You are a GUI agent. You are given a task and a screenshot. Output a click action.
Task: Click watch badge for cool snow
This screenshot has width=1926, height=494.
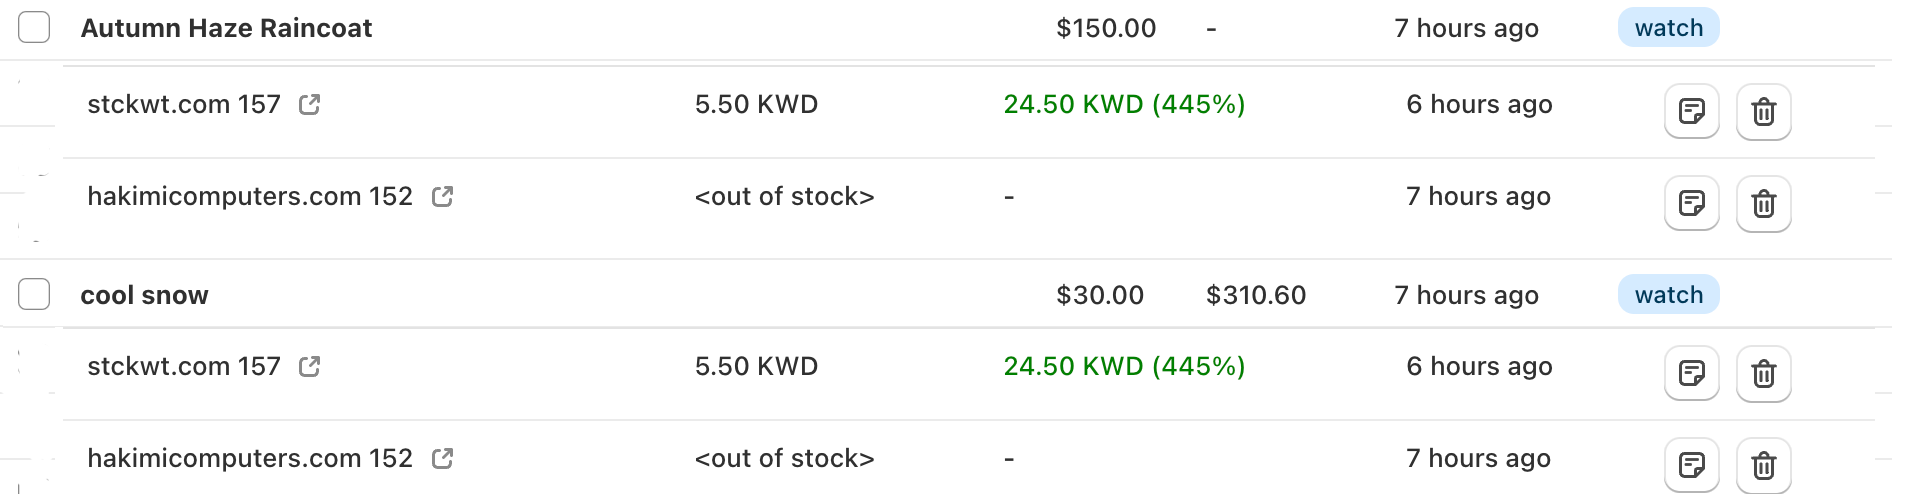pos(1668,295)
